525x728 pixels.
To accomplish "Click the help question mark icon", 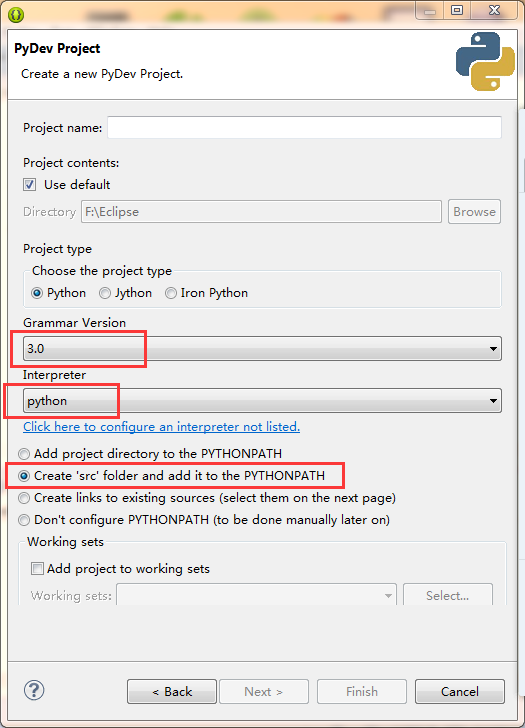I will [34, 690].
